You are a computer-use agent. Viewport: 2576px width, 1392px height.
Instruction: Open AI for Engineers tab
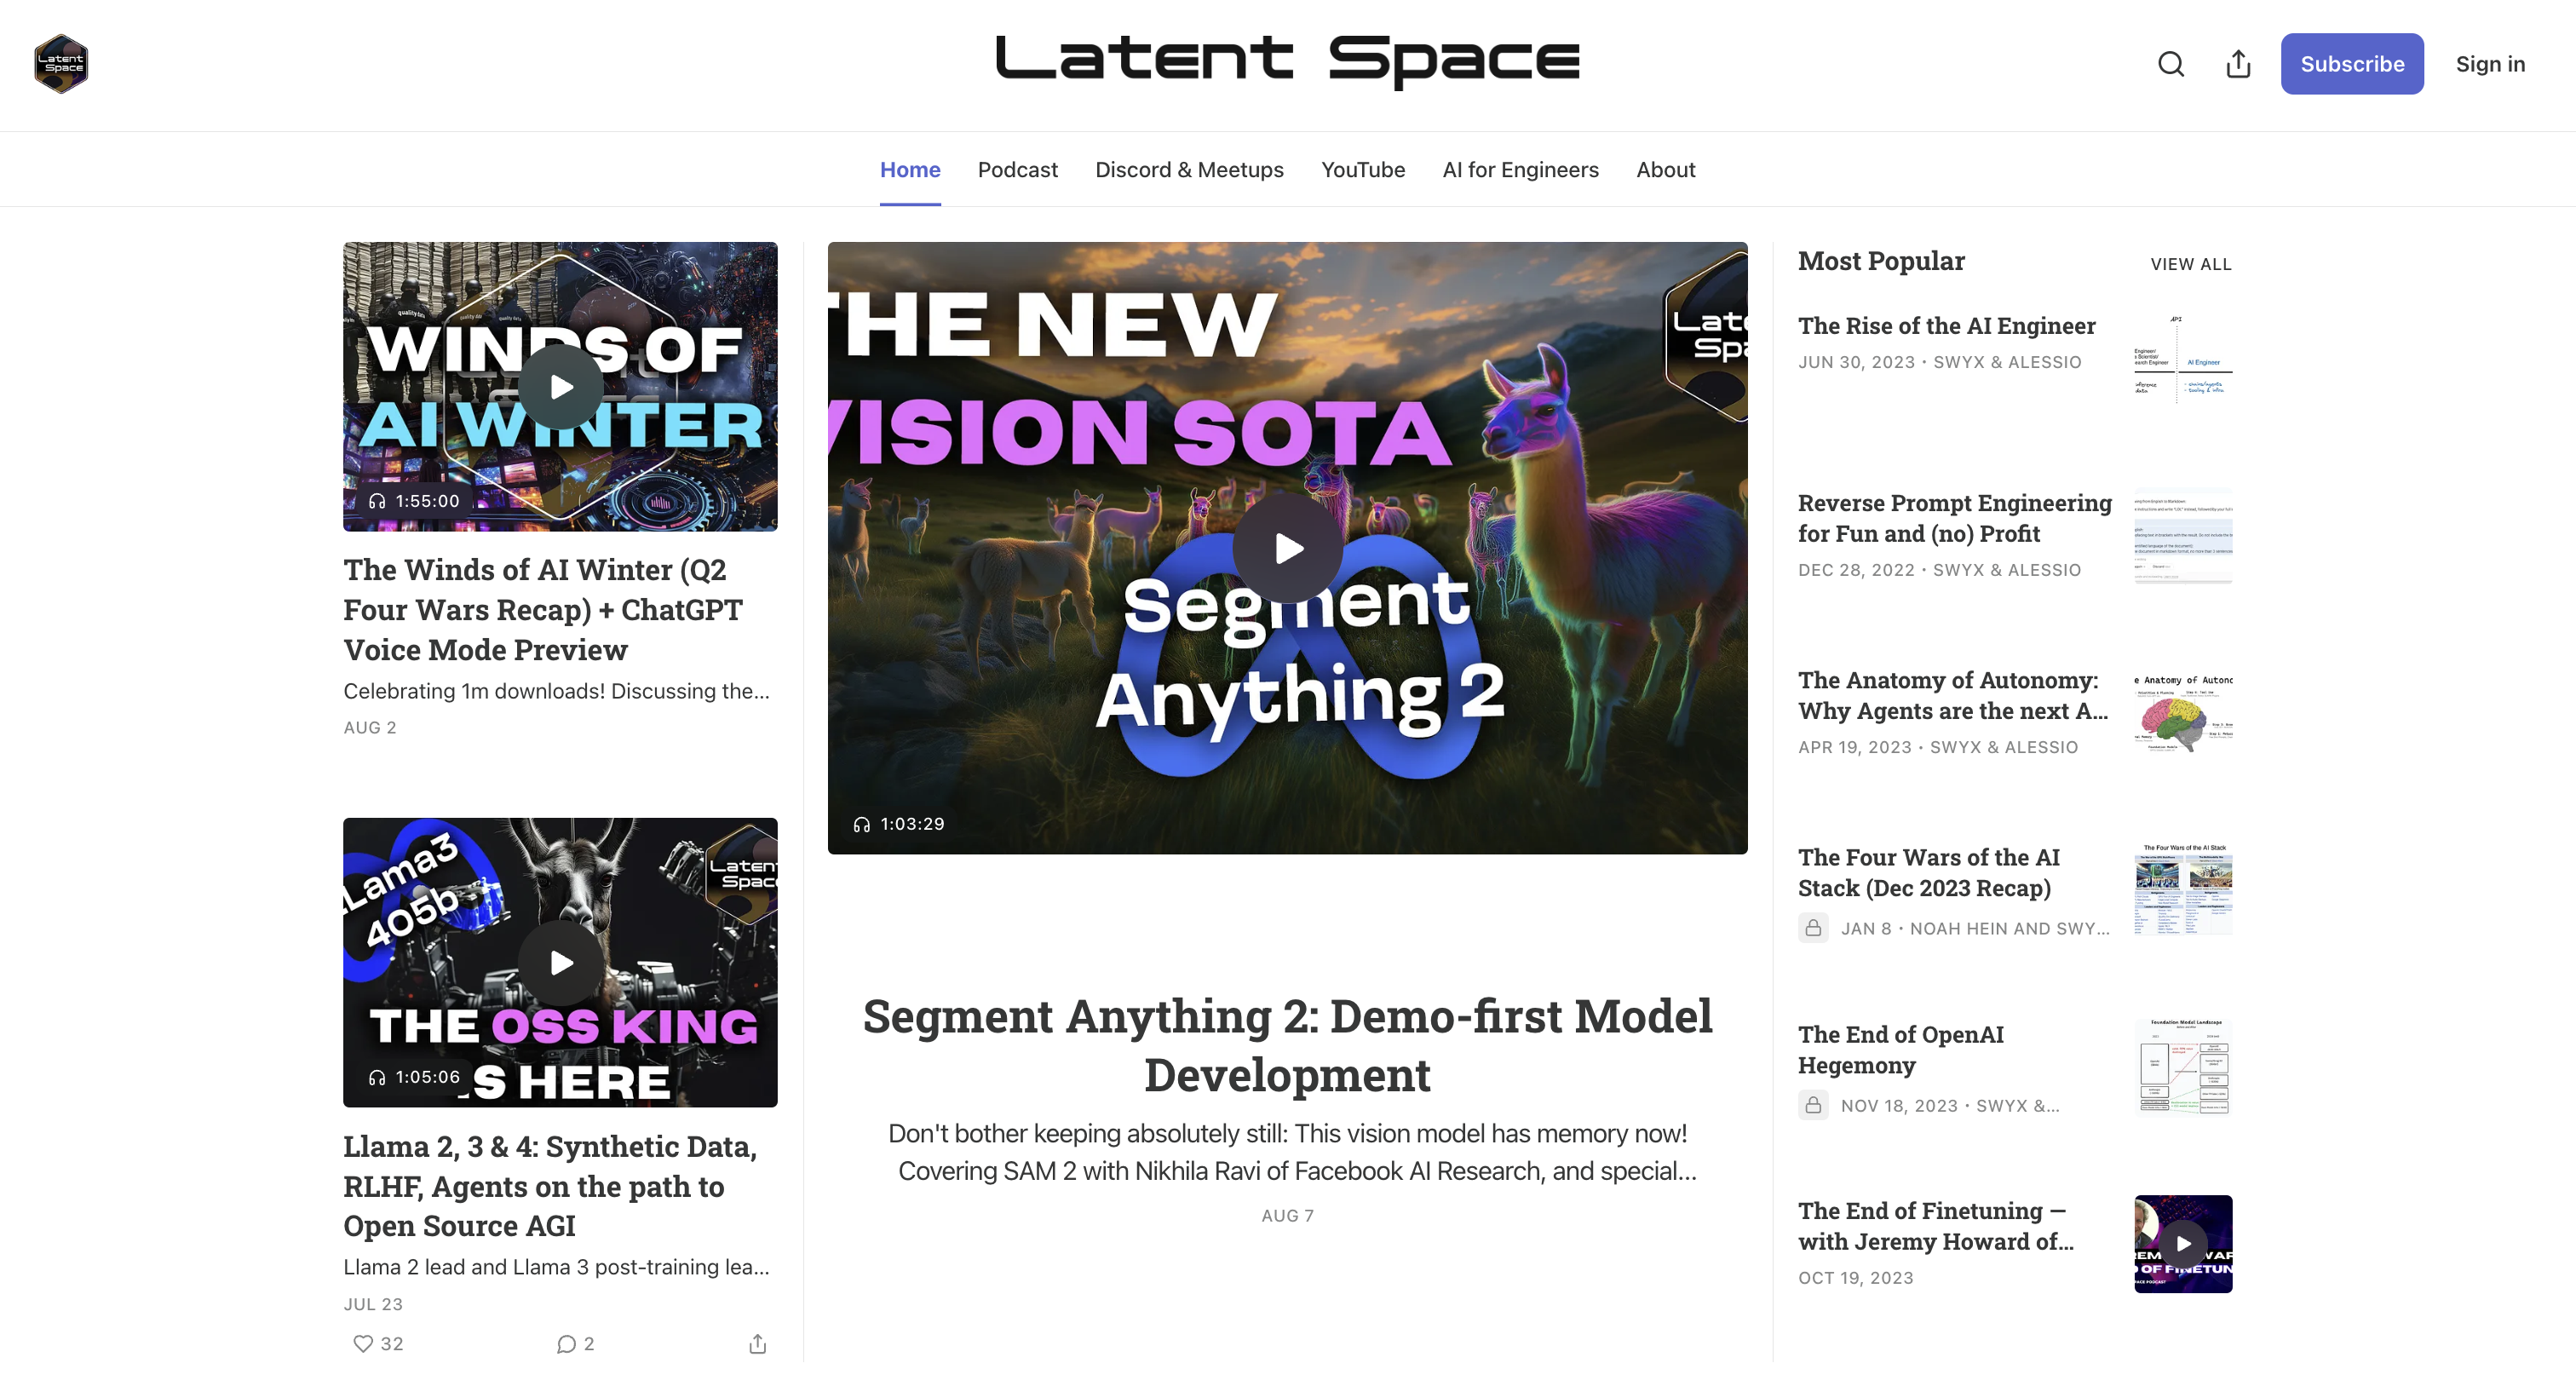(1520, 170)
